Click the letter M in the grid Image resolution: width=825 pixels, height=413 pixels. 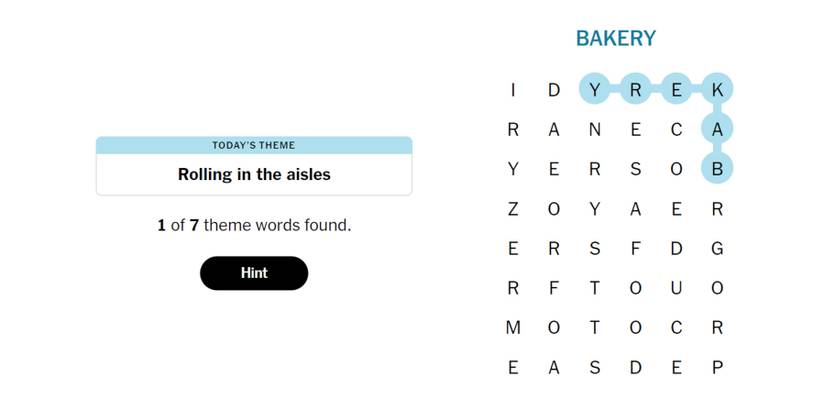coord(513,328)
